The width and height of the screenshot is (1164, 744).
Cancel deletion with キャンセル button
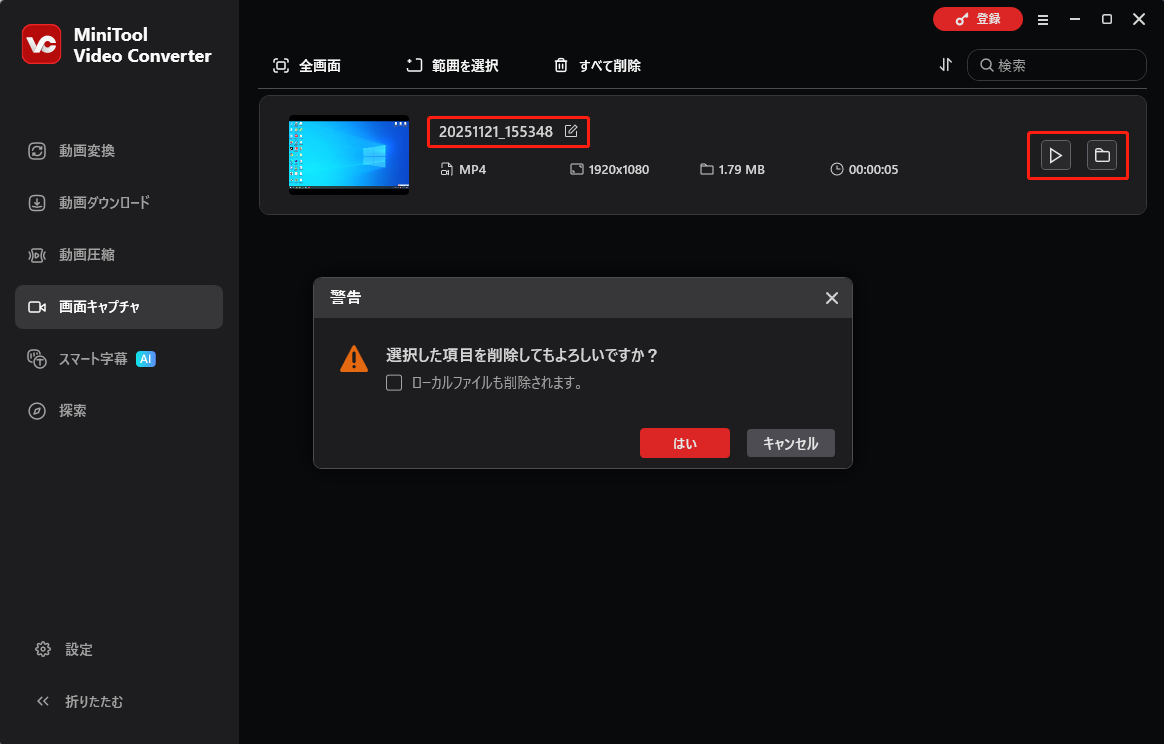click(790, 443)
